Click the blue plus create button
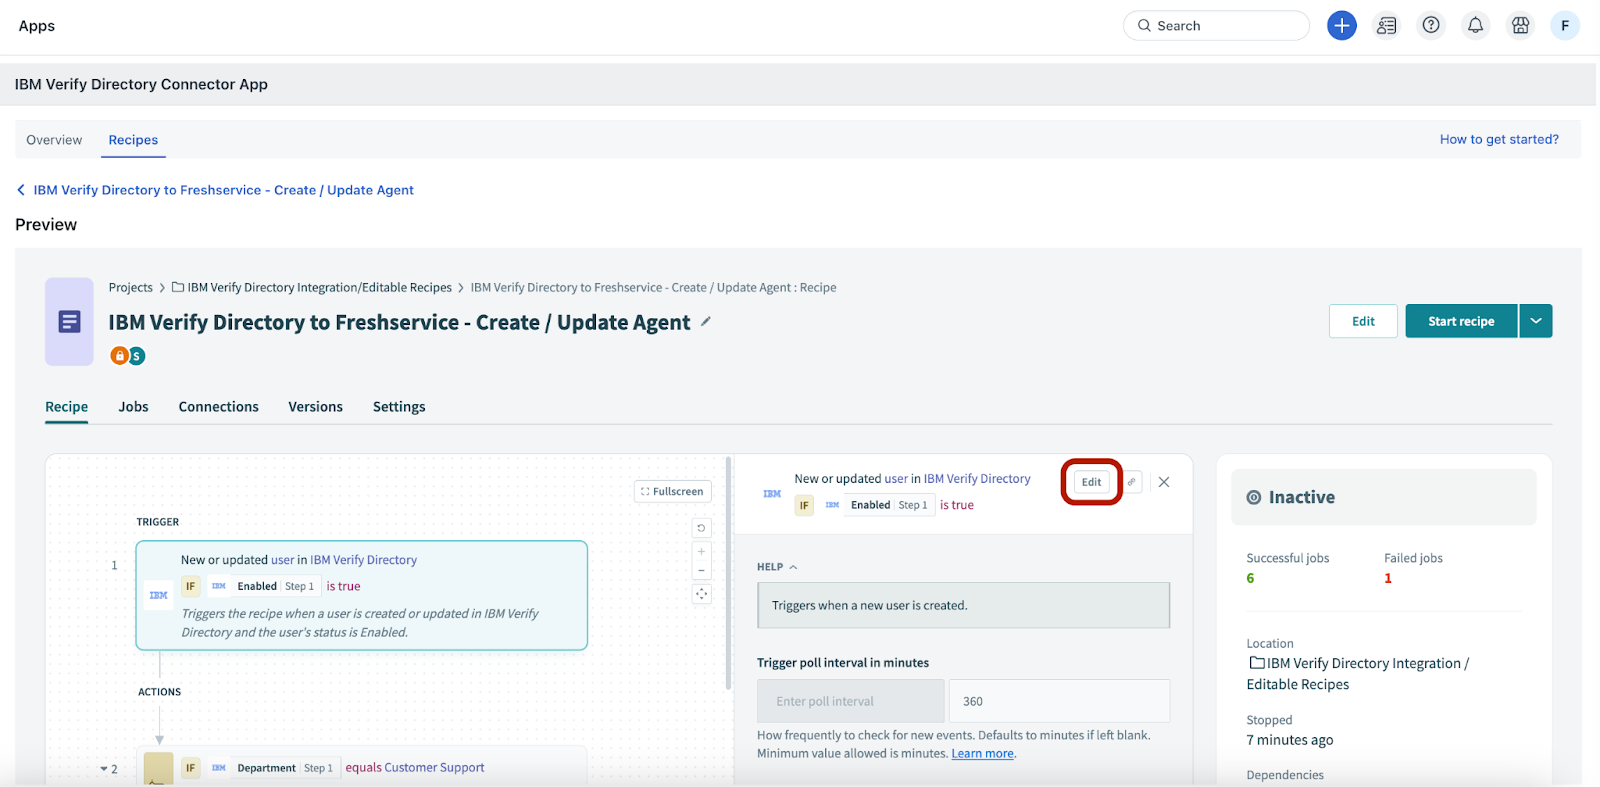The width and height of the screenshot is (1600, 787). (x=1341, y=26)
